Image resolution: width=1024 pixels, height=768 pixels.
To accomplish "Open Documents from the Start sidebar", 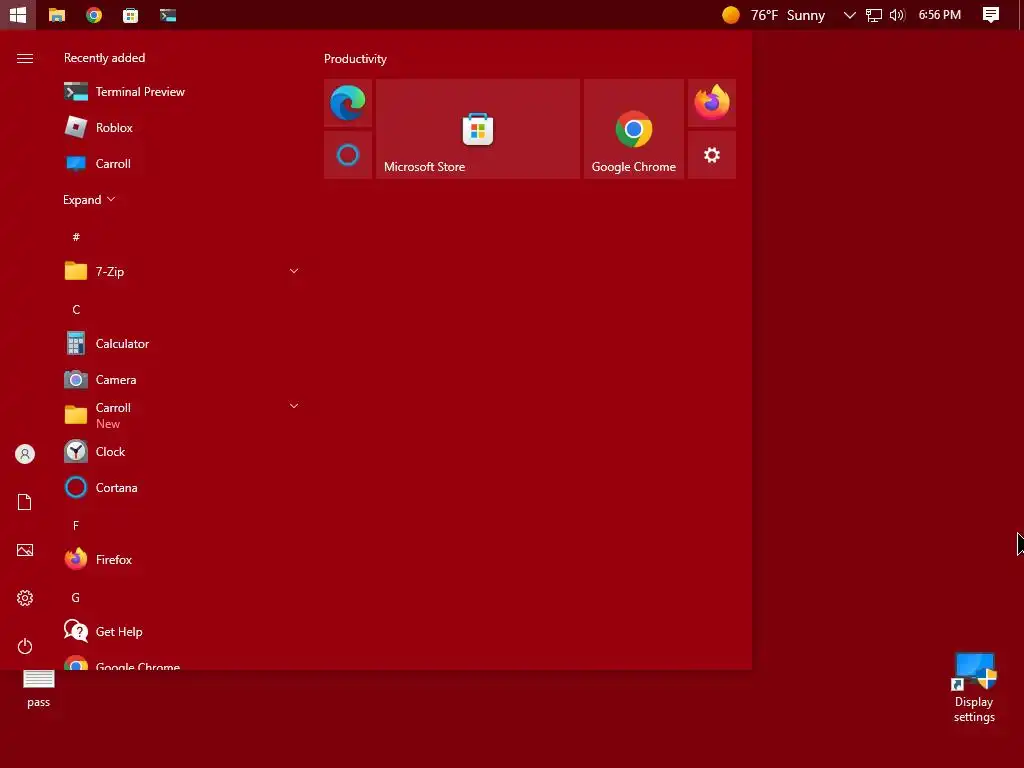I will click(25, 502).
